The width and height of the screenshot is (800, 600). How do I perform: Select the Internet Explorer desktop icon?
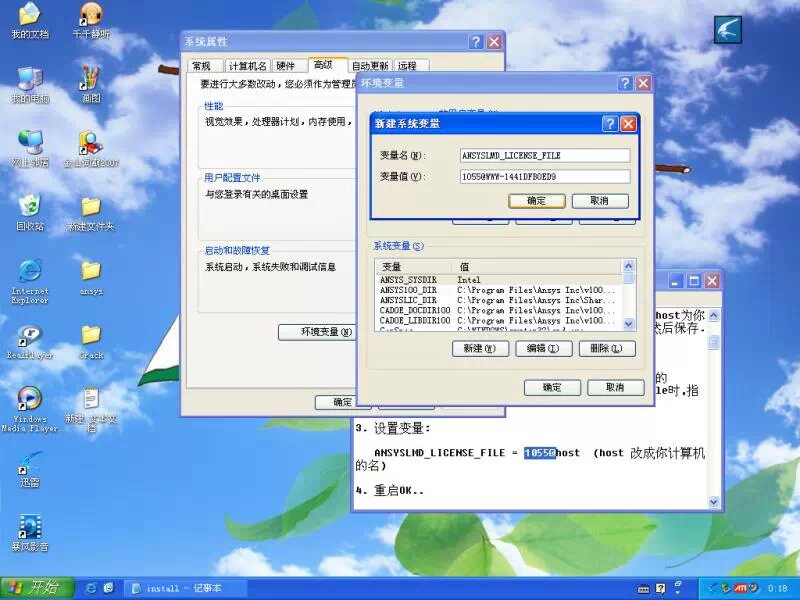(30, 271)
